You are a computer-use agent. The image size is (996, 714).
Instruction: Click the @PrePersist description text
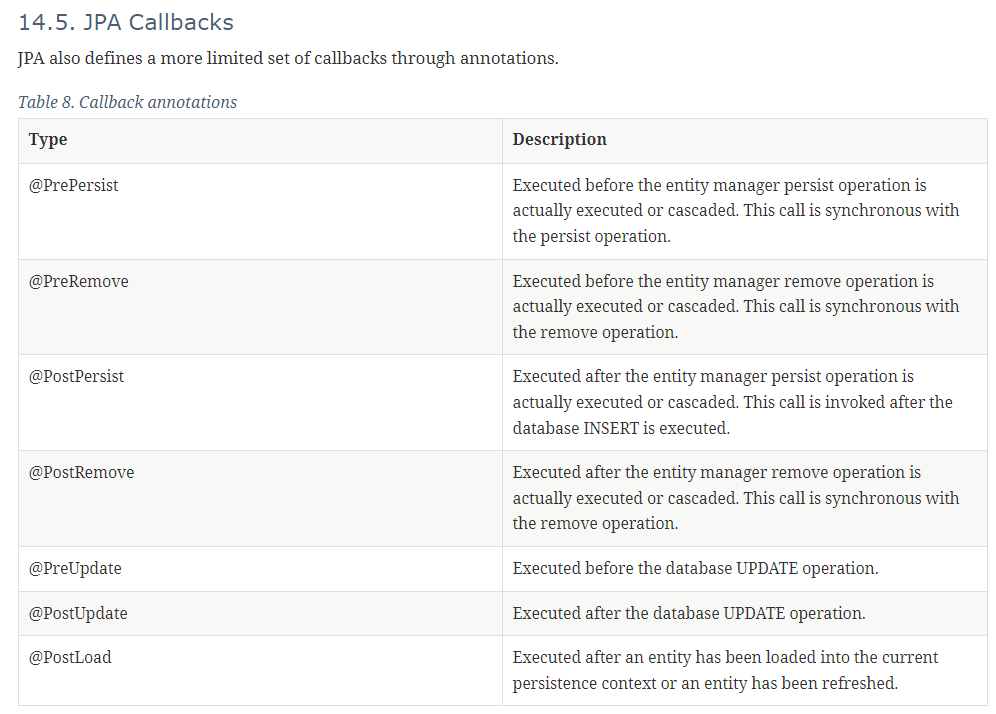click(736, 211)
